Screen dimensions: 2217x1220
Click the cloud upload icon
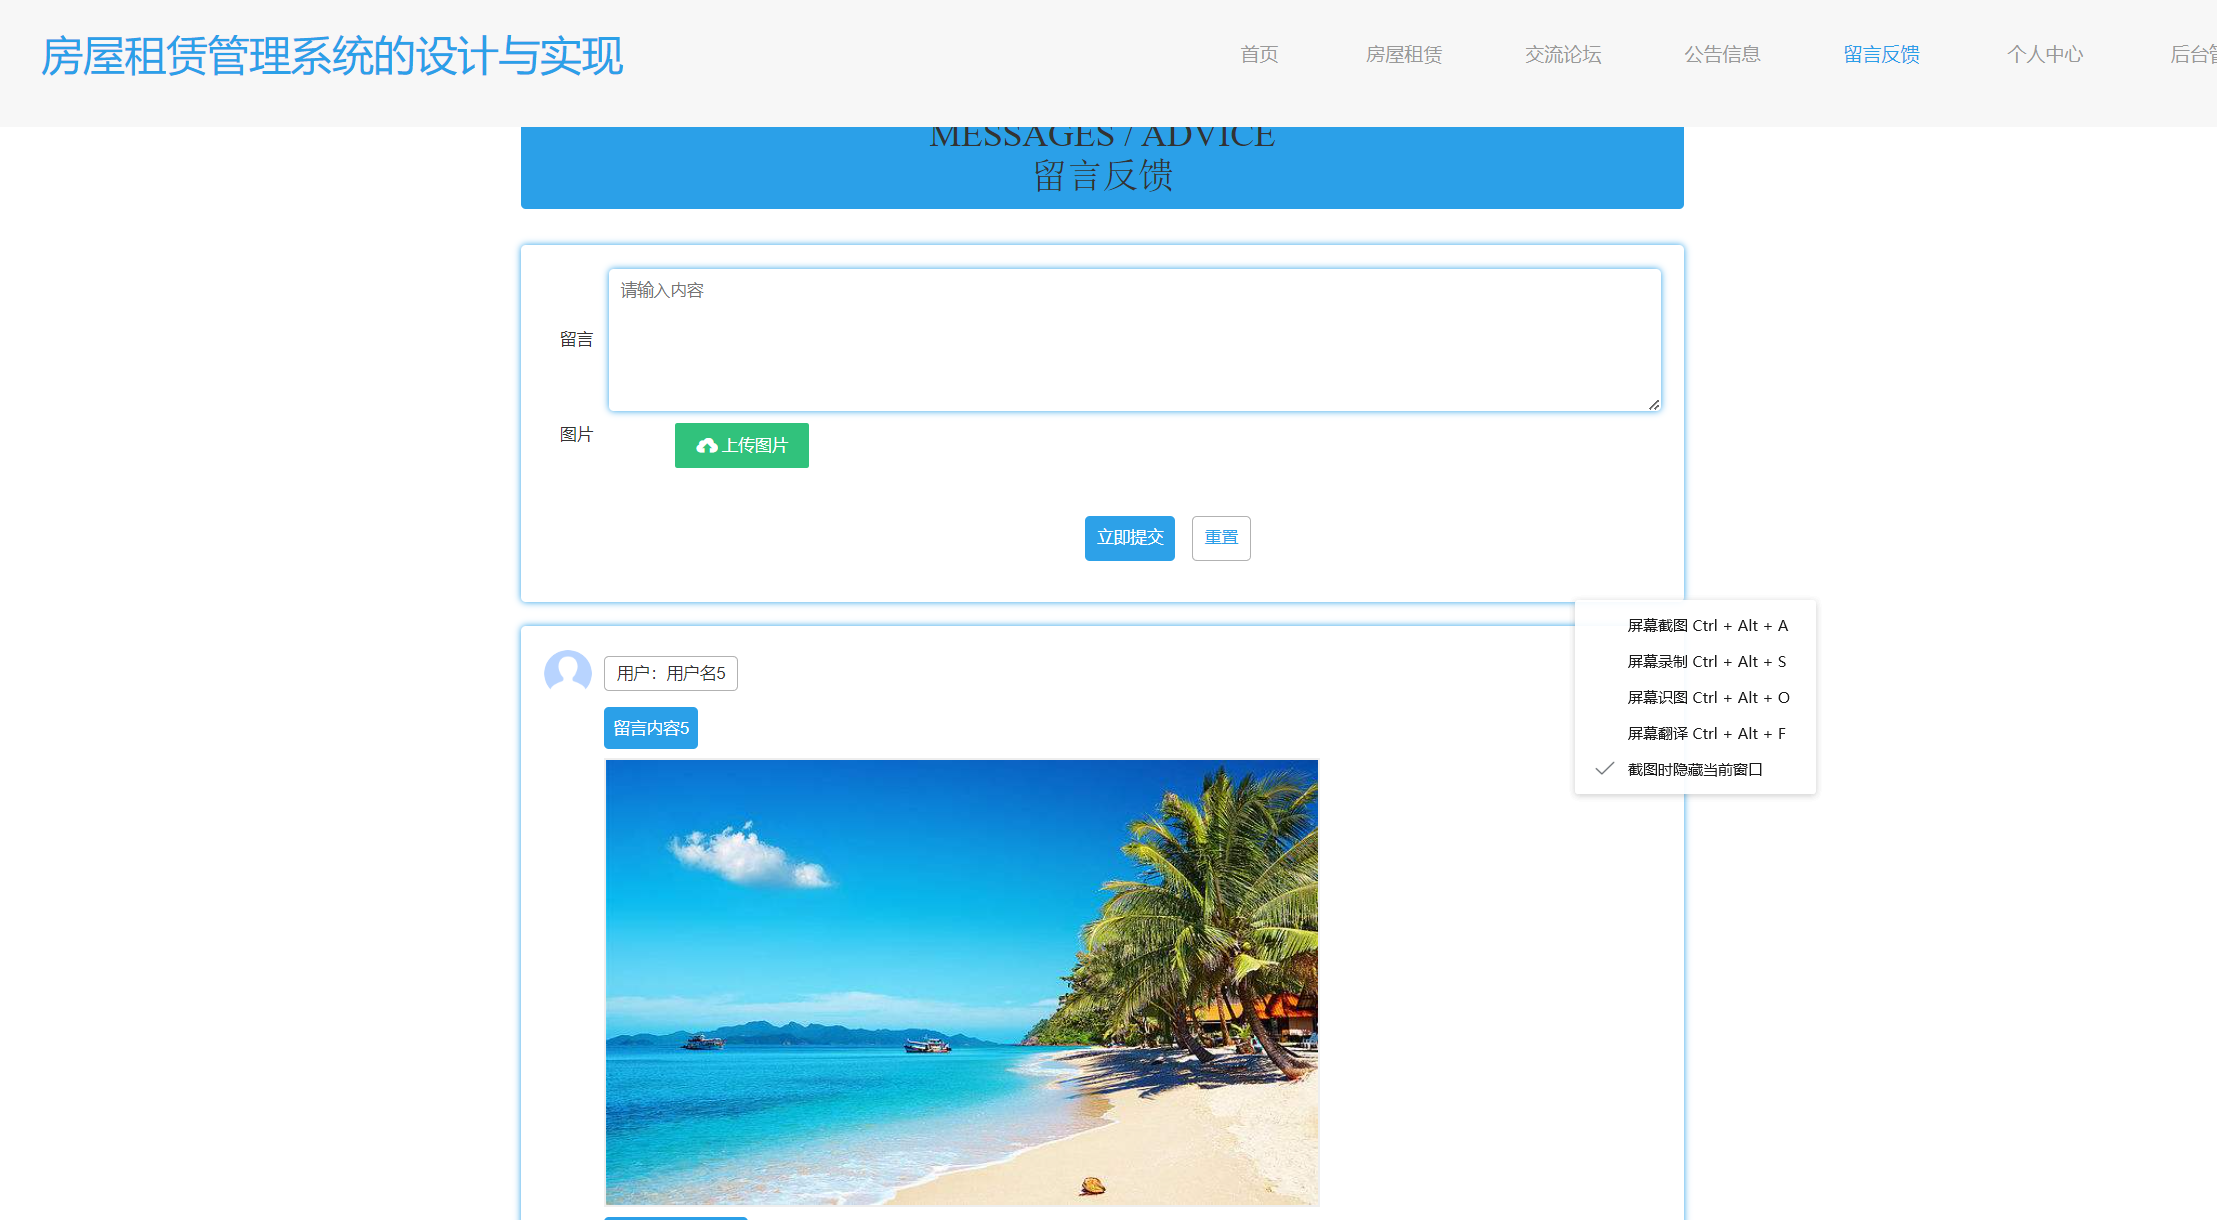pos(706,446)
